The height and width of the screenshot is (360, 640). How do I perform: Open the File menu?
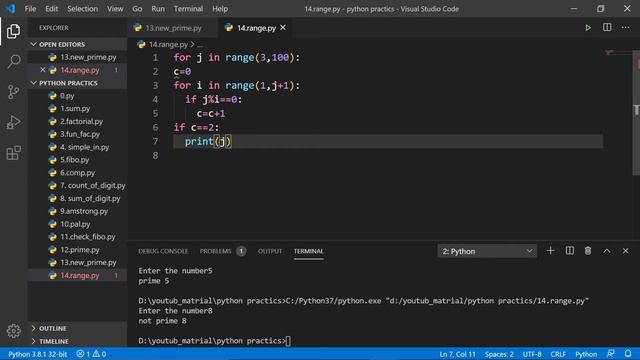tap(30, 9)
